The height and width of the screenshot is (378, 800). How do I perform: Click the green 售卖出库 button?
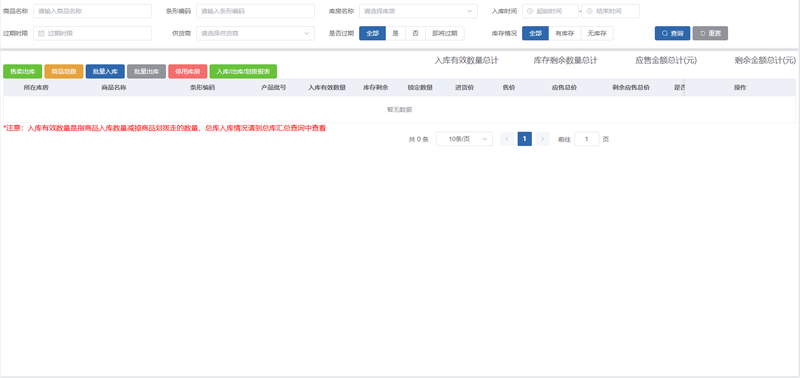pyautogui.click(x=22, y=71)
